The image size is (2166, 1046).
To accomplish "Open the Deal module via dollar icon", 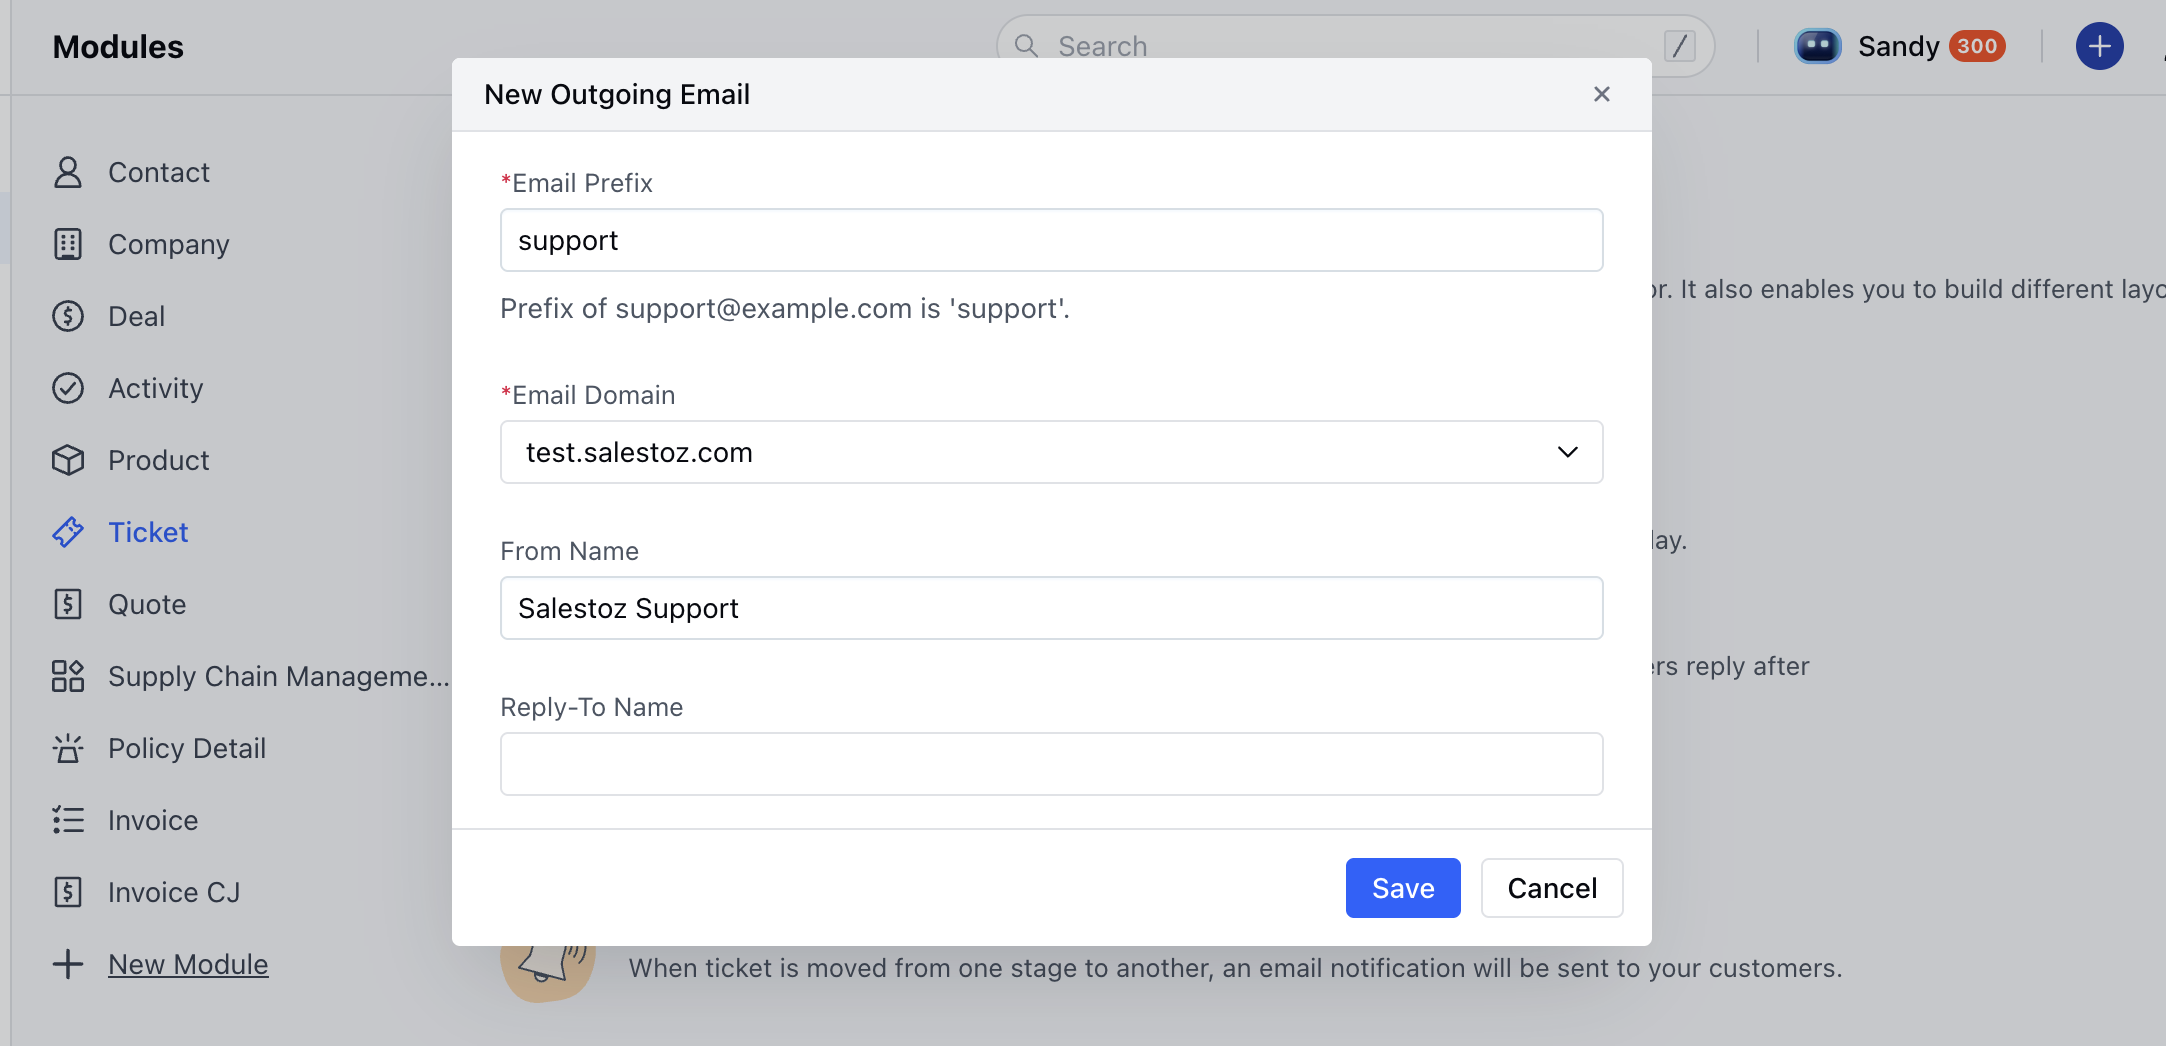I will (68, 316).
